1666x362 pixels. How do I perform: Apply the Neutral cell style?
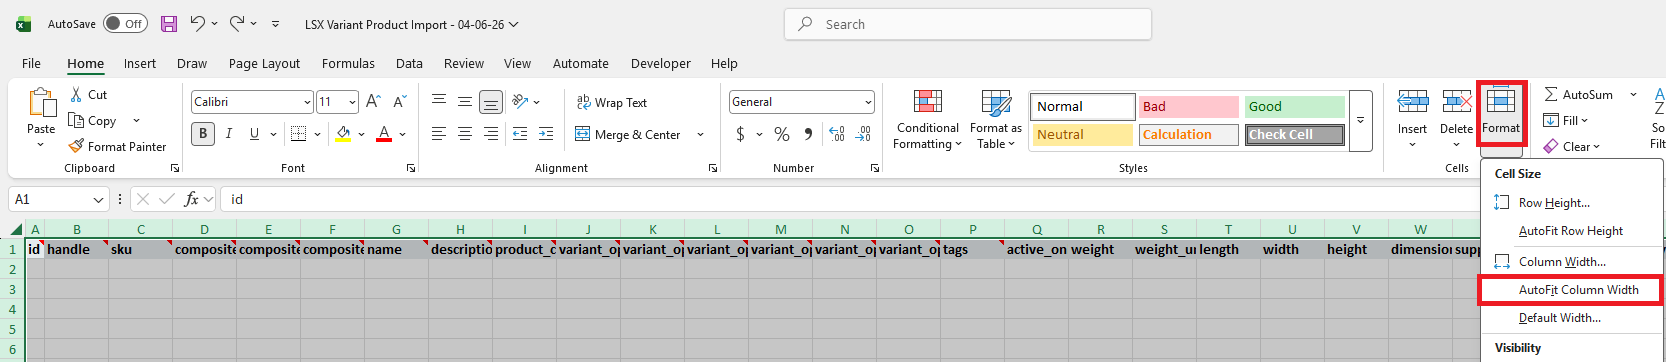tap(1082, 134)
